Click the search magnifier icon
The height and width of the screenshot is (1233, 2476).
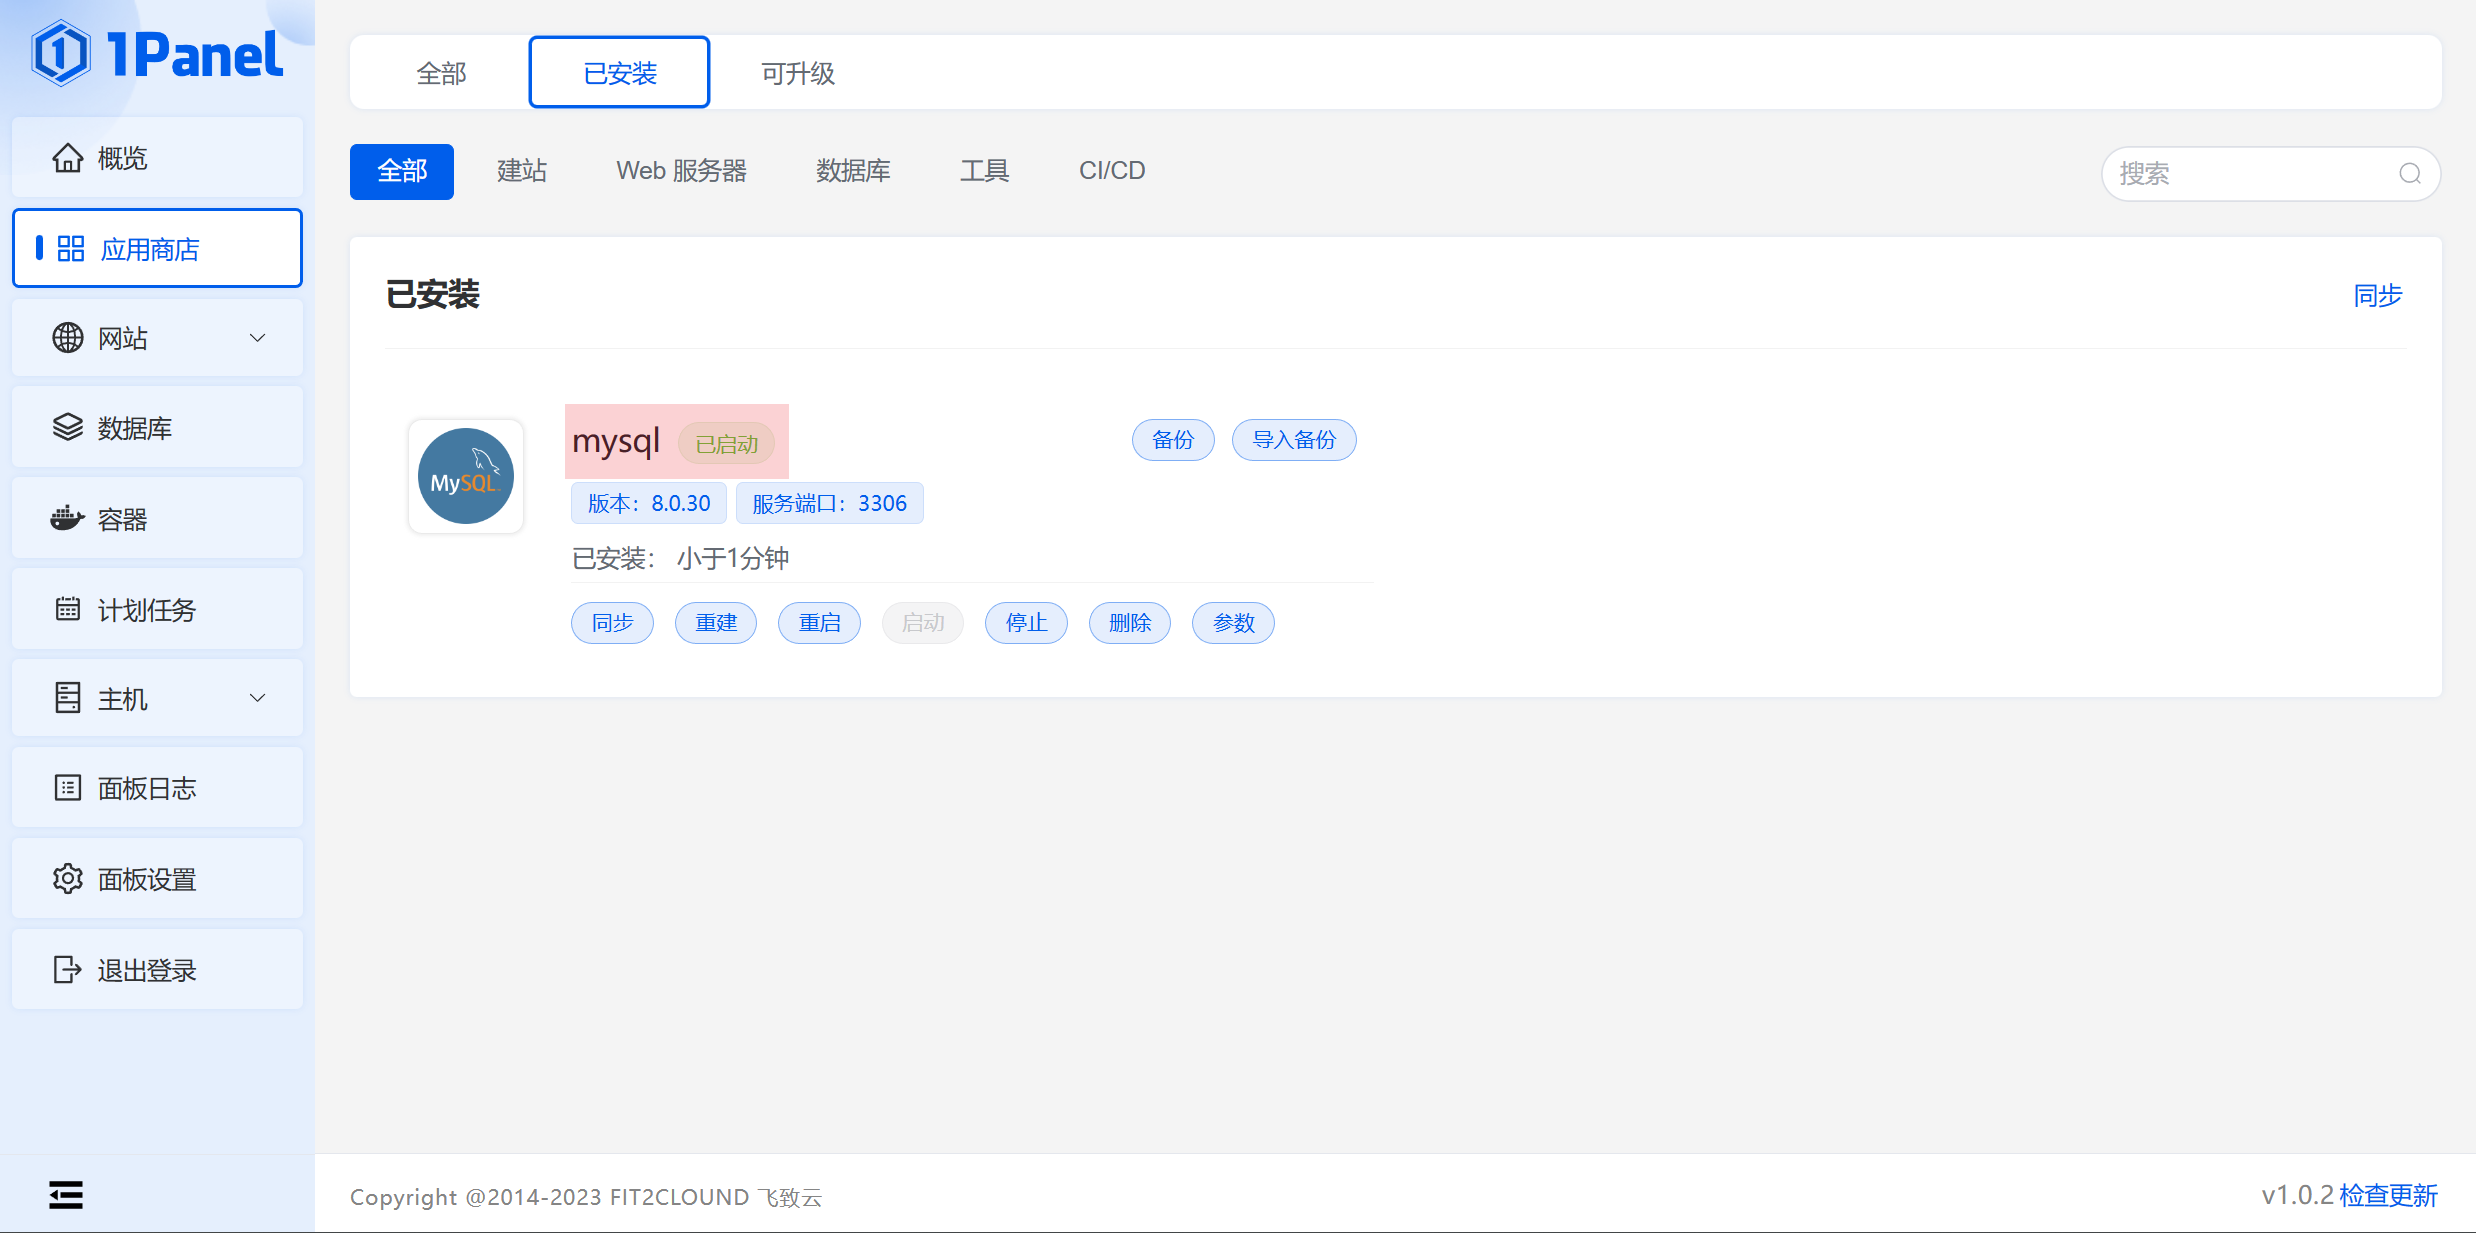(x=2410, y=174)
